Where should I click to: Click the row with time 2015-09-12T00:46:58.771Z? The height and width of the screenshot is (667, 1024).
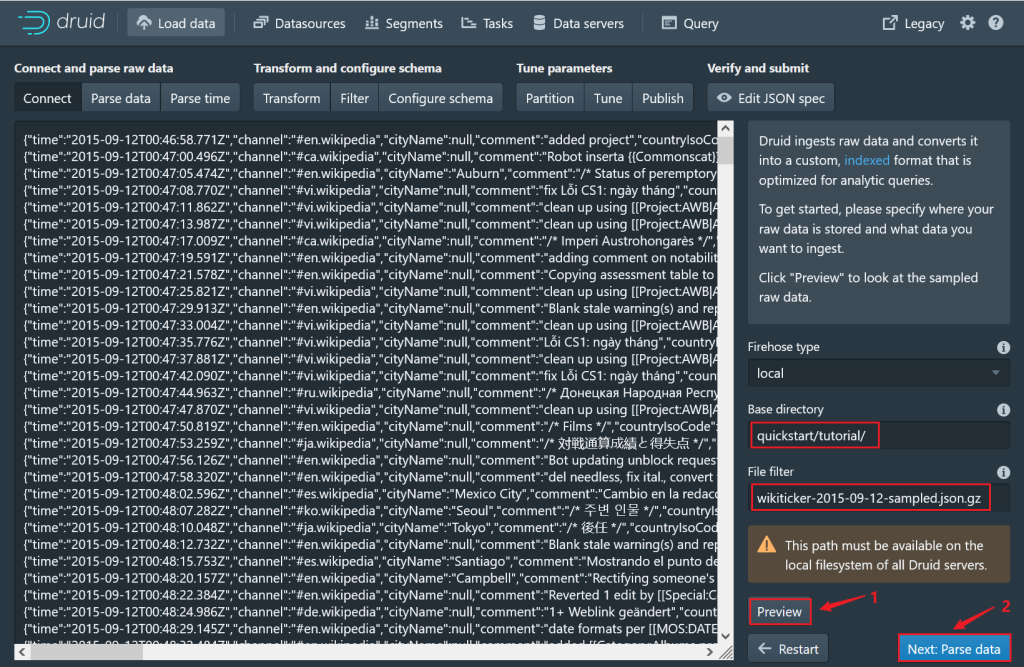pyautogui.click(x=370, y=140)
